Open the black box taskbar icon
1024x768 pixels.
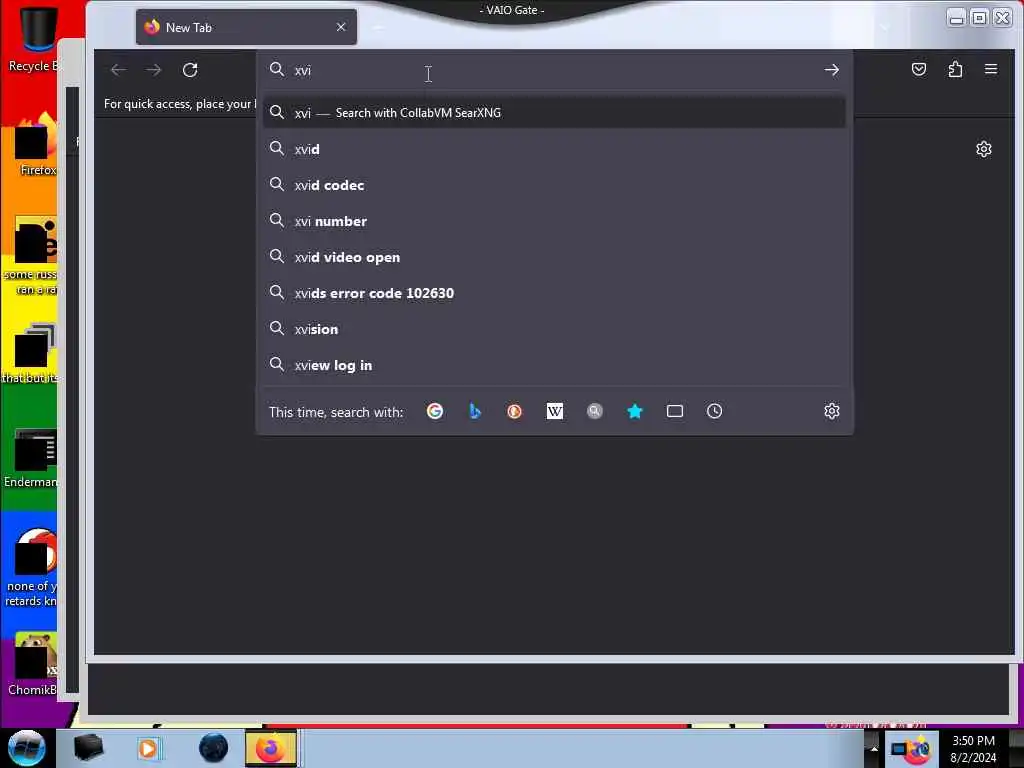pos(88,748)
